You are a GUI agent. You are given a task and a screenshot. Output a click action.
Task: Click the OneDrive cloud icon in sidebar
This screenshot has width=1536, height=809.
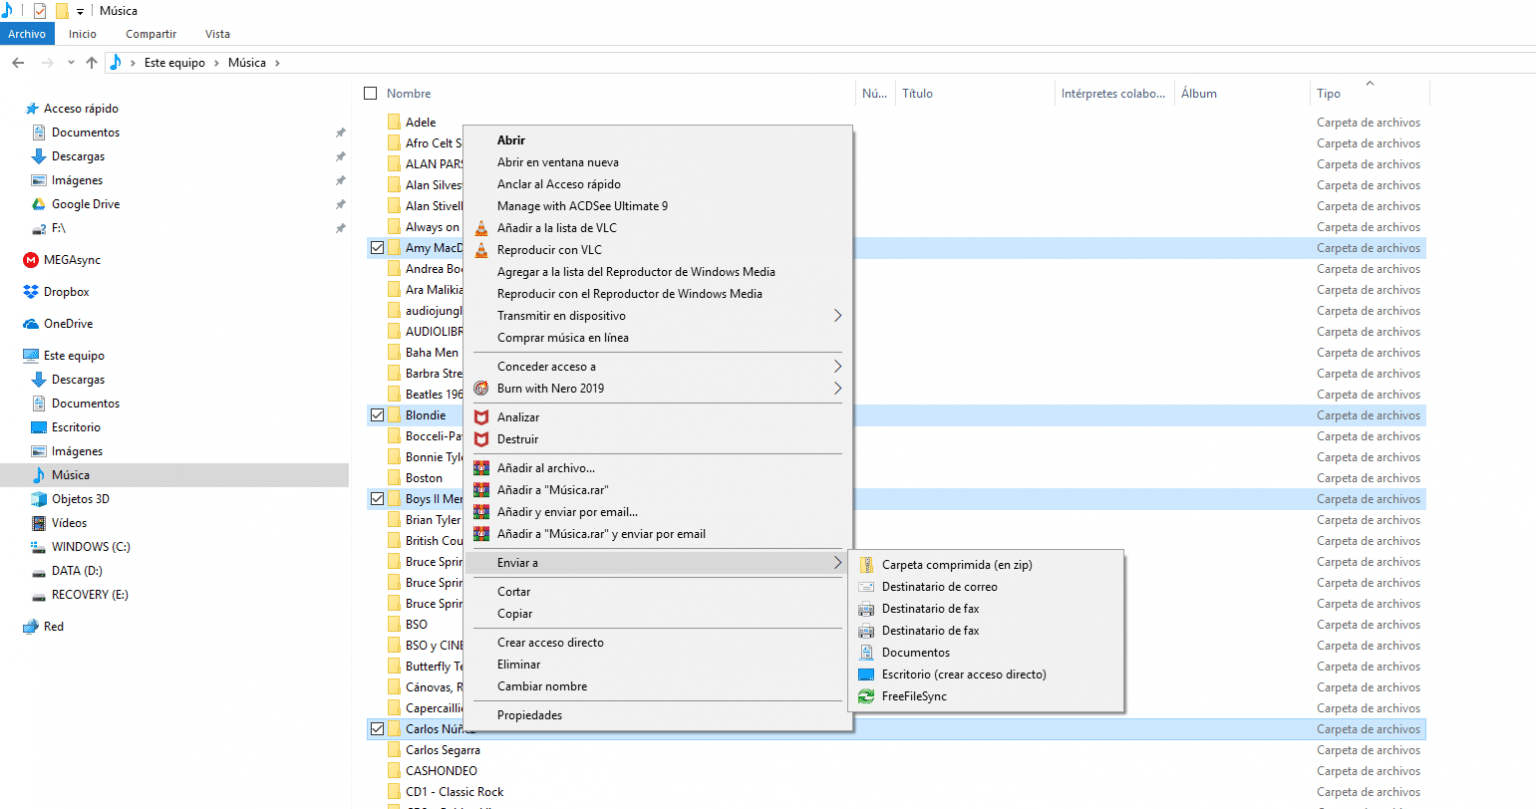(31, 324)
